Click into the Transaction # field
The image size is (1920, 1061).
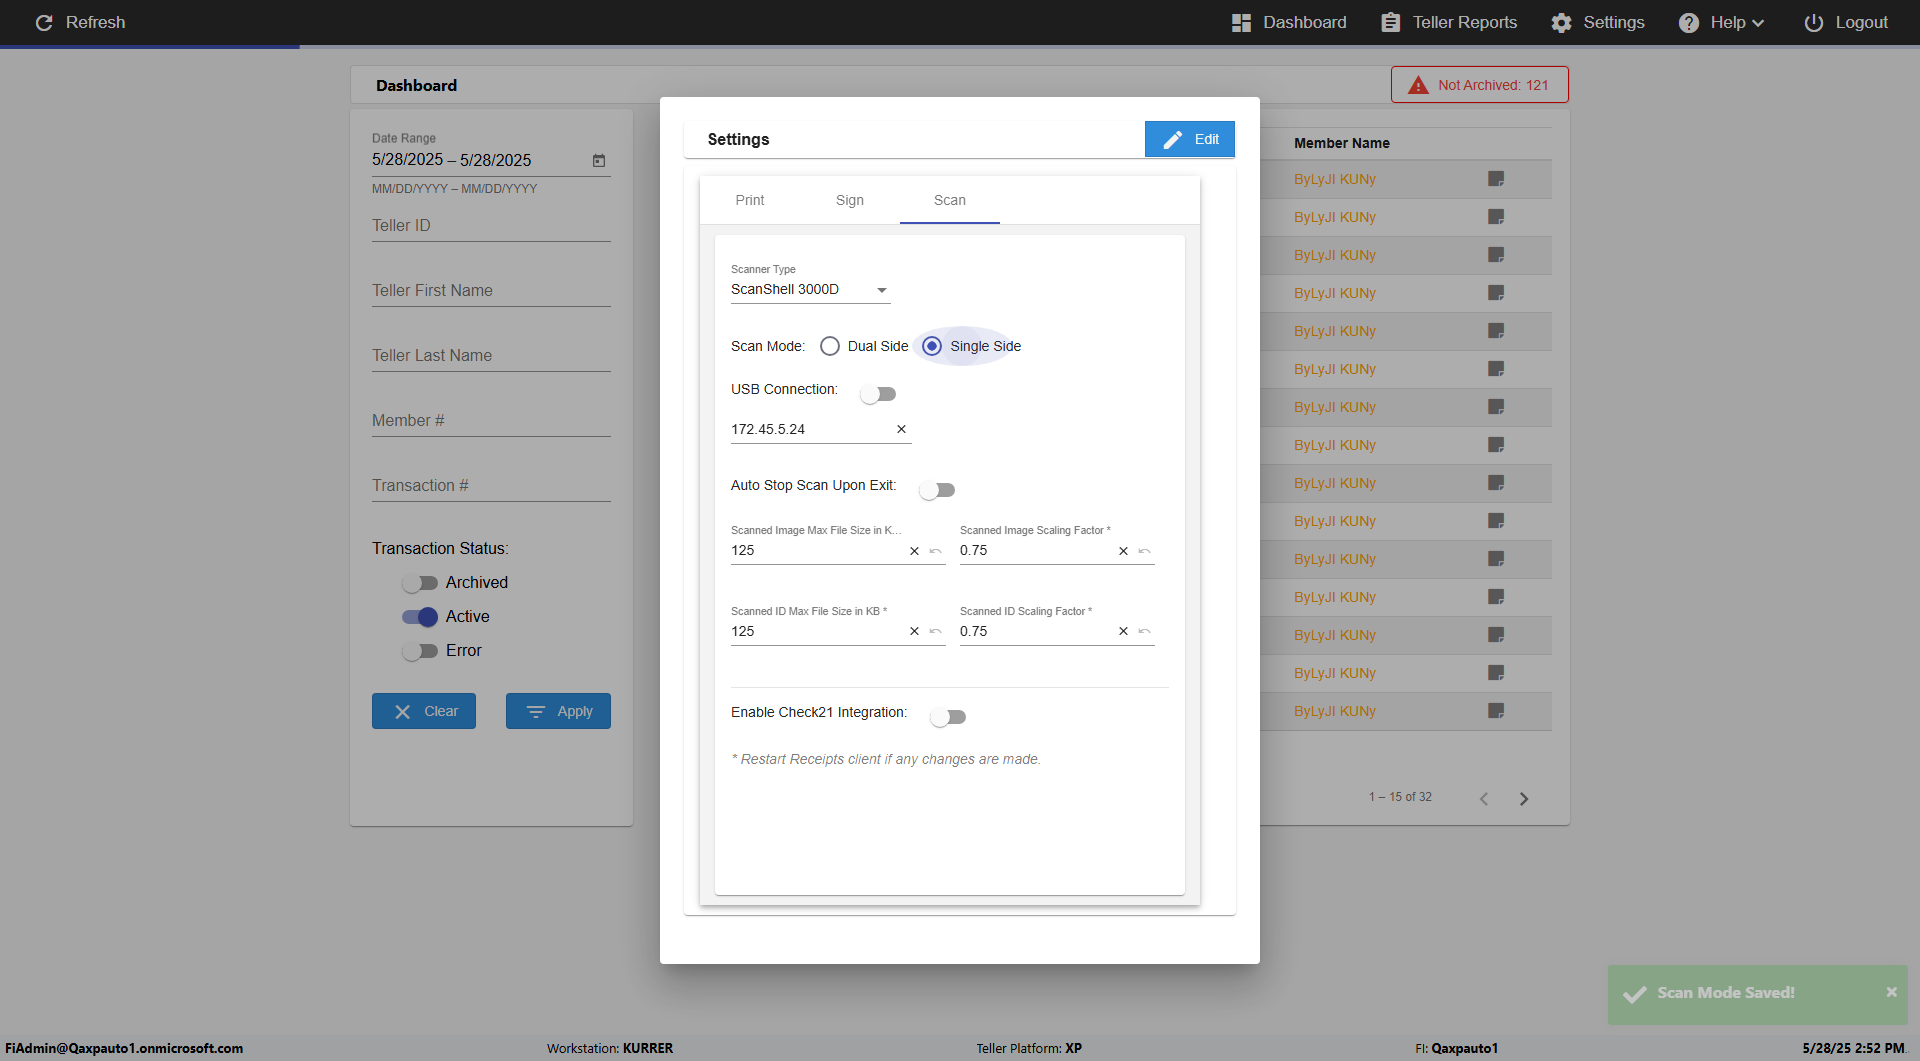tap(491, 486)
